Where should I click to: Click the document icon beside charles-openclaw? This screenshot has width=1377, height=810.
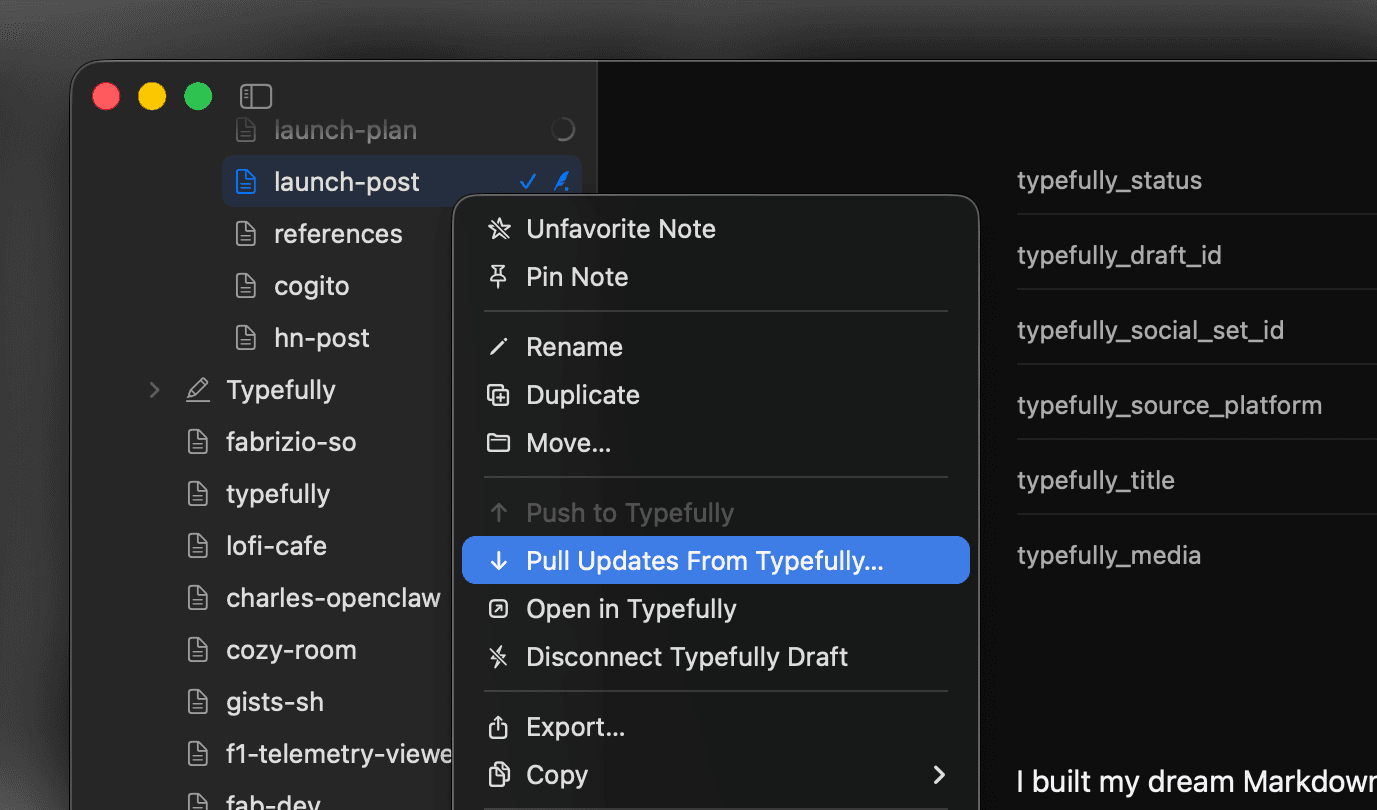(x=198, y=598)
